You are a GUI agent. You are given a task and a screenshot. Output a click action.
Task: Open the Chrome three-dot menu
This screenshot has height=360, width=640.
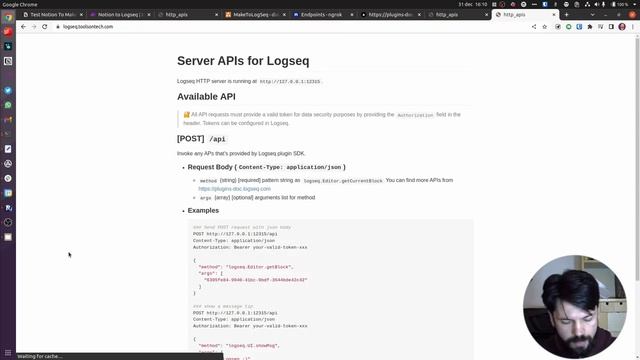click(x=633, y=27)
